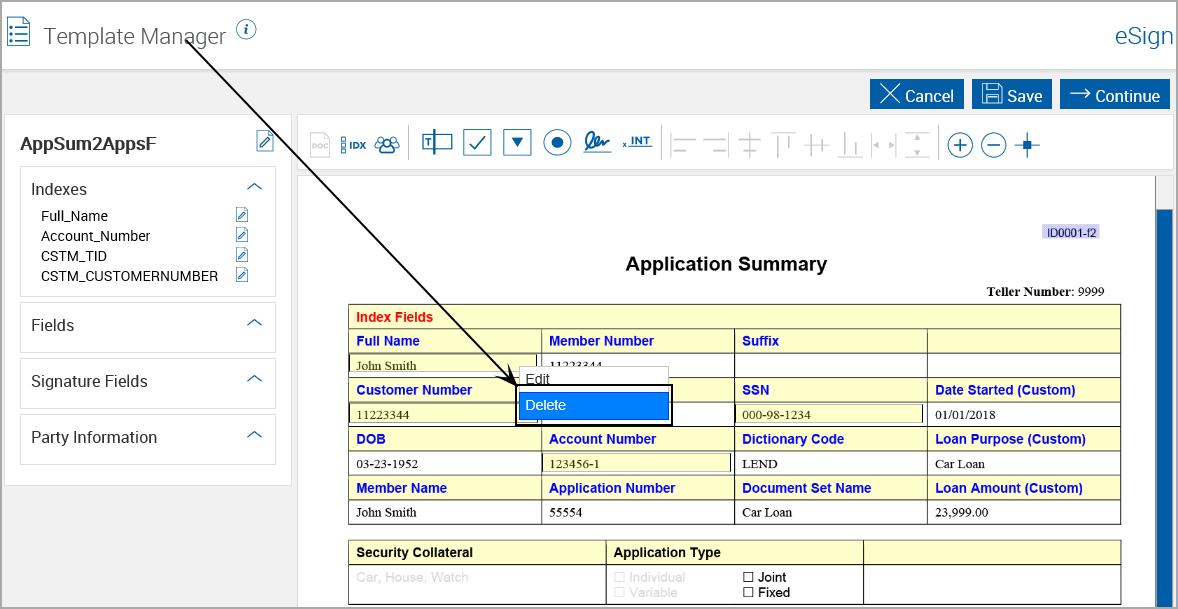Collapse the Indexes section
1178x609 pixels.
click(x=255, y=187)
